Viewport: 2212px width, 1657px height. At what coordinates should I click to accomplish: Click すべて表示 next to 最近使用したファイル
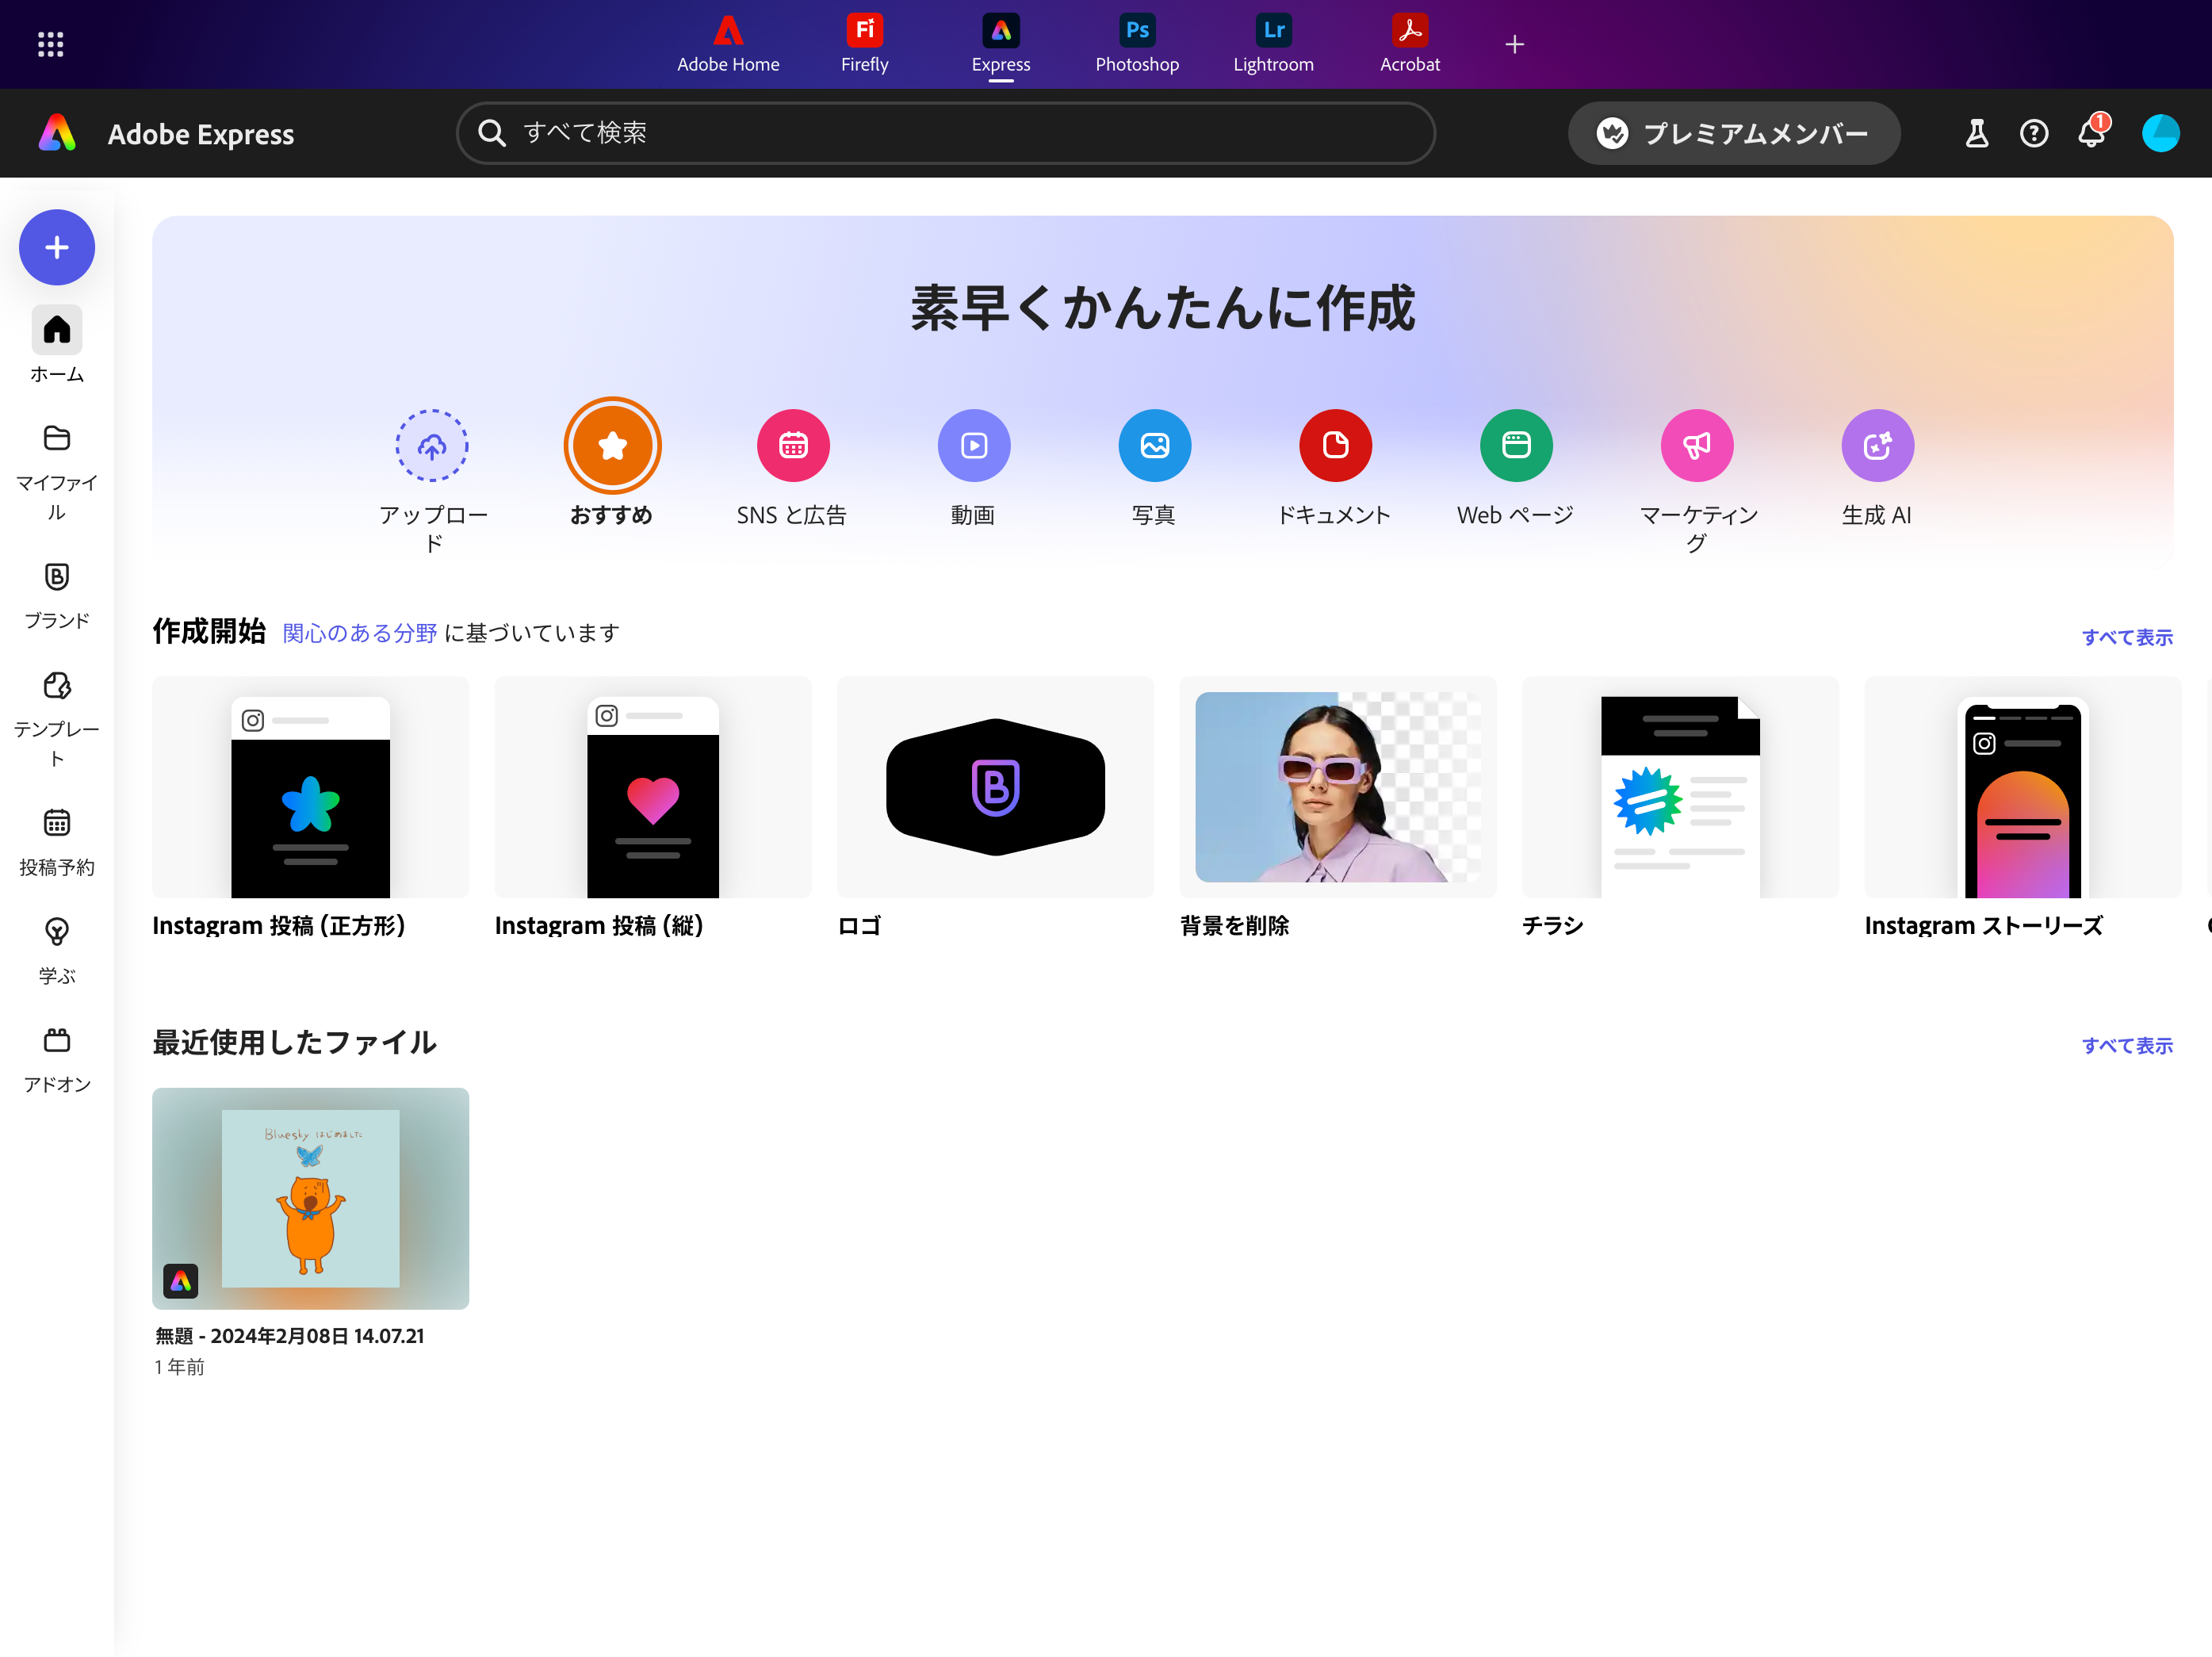point(2127,1045)
